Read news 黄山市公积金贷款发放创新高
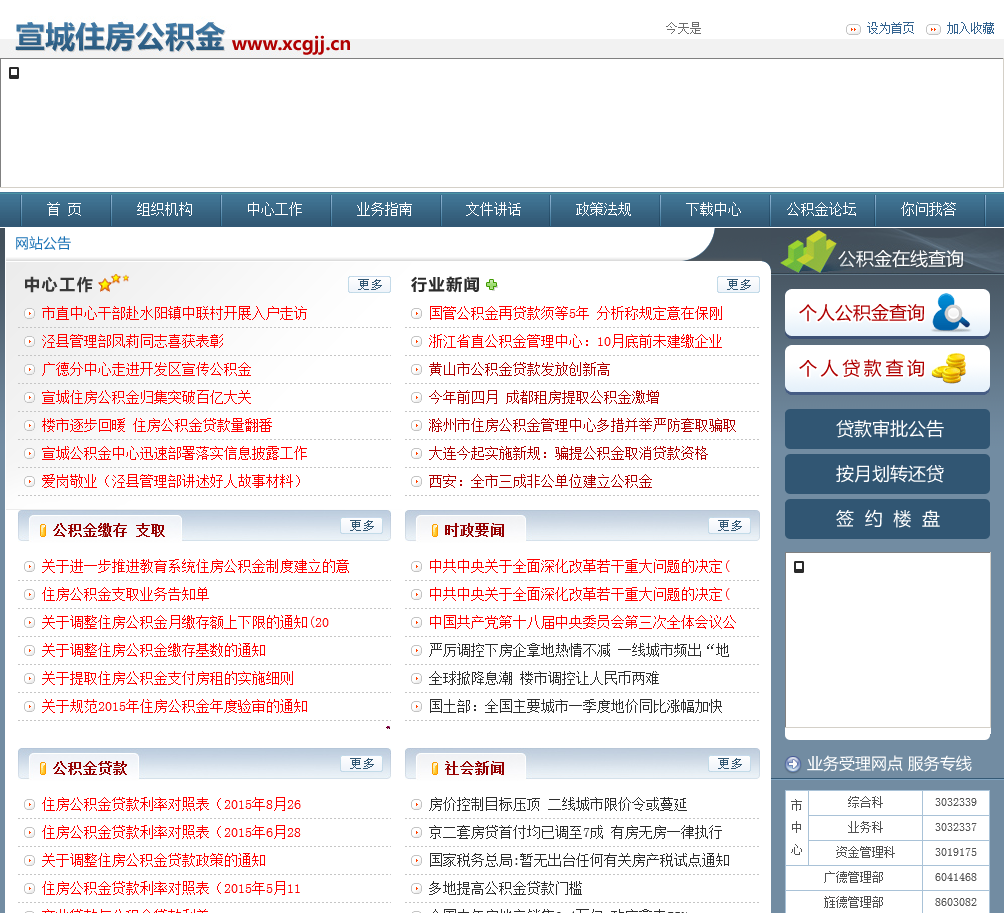Viewport: 1004px width, 913px height. pyautogui.click(x=519, y=369)
